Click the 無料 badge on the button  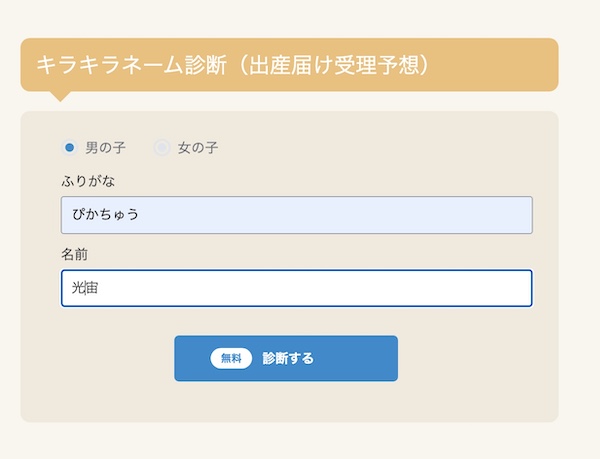click(231, 358)
